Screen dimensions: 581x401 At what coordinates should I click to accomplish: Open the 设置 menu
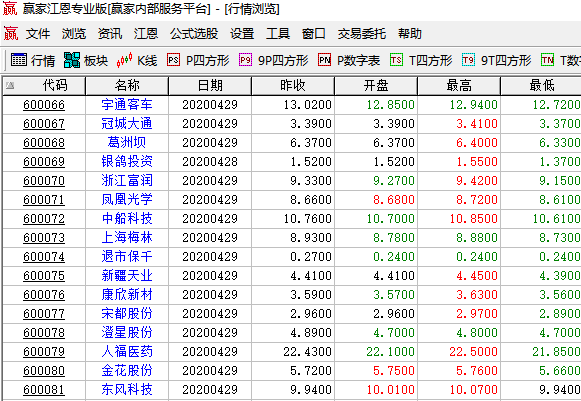point(242,34)
